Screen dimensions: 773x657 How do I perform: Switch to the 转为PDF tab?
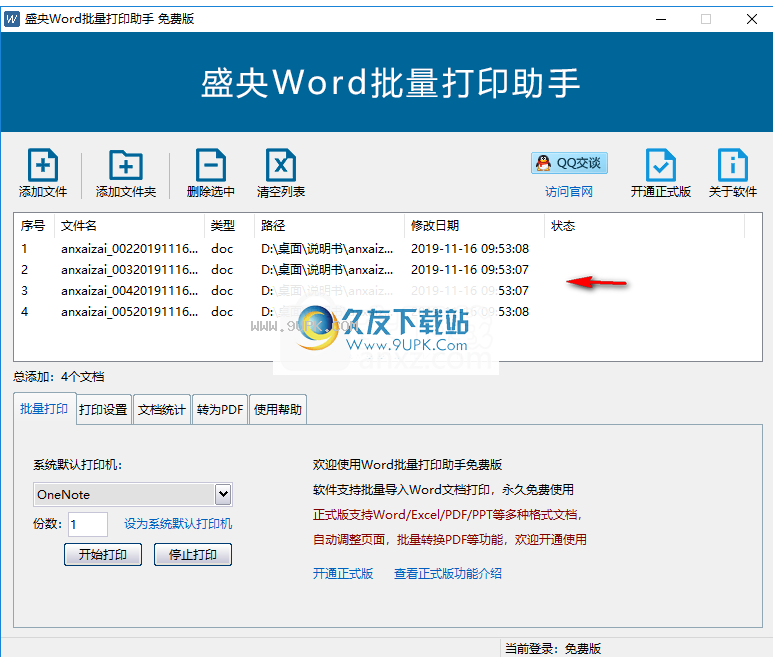pos(220,410)
